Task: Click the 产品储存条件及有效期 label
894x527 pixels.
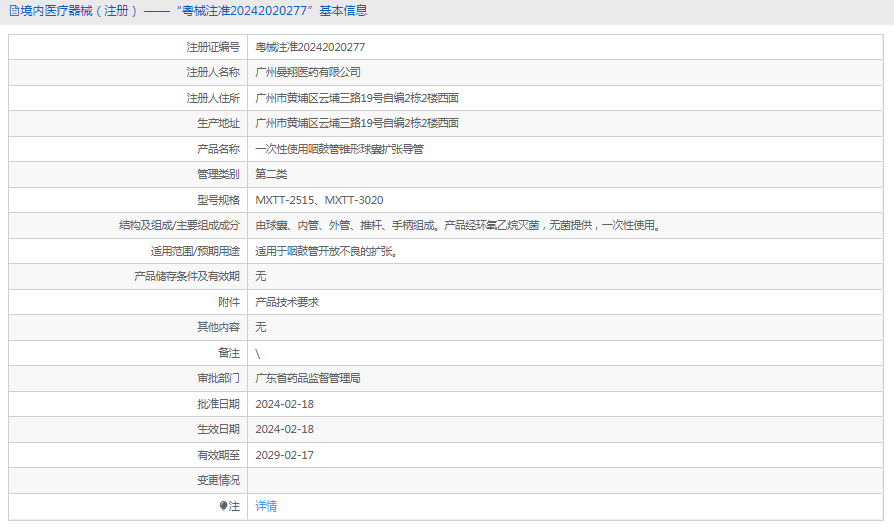Action: (x=187, y=277)
